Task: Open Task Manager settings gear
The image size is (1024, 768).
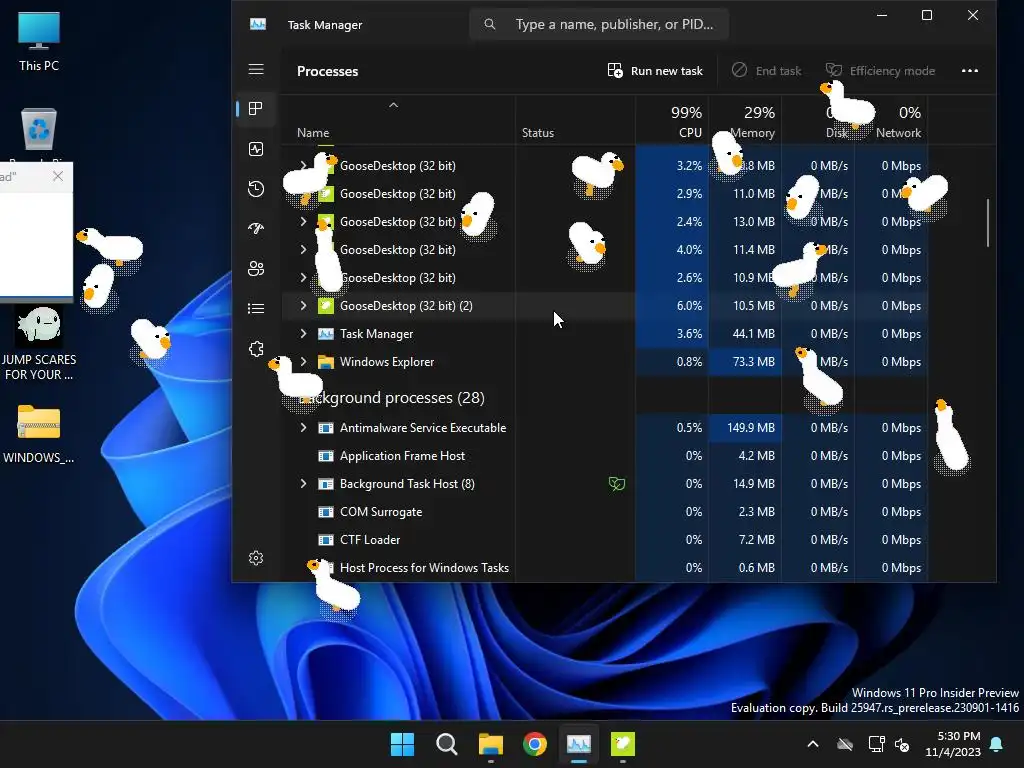Action: 256,558
